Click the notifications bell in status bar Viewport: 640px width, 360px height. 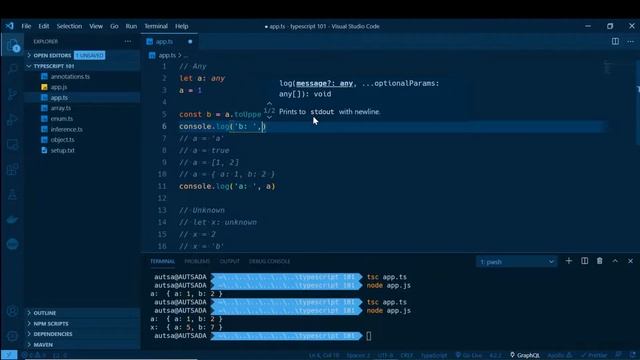pos(633,355)
